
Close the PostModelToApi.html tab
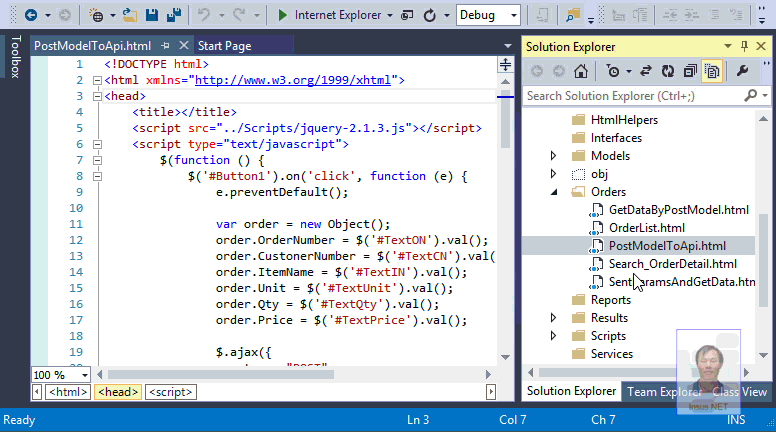point(184,46)
